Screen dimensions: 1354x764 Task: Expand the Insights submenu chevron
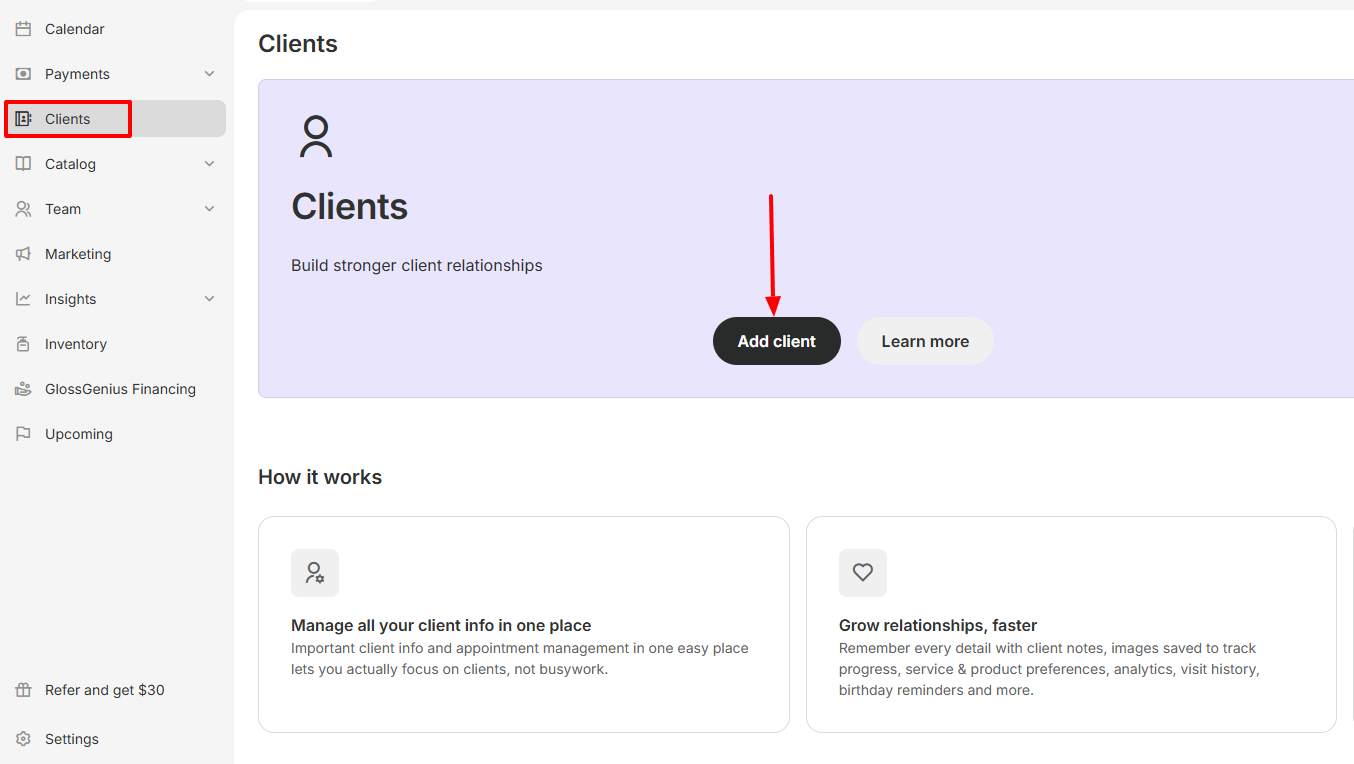click(209, 299)
